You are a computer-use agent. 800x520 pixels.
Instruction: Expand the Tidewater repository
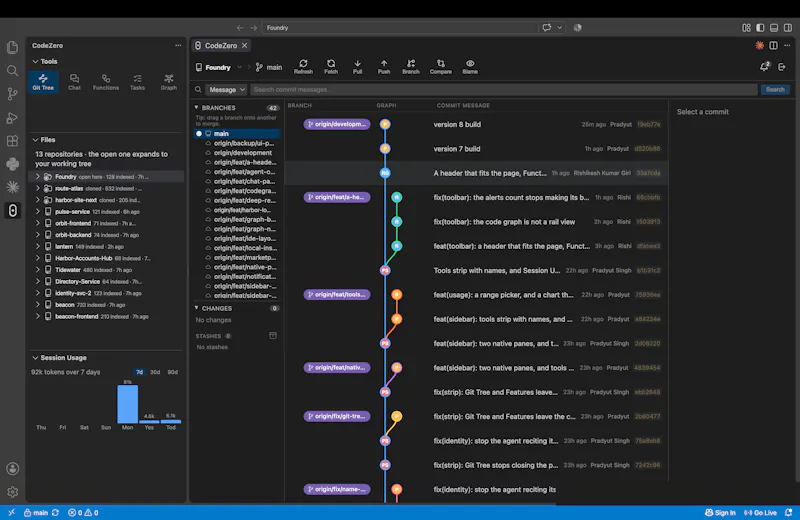[x=37, y=270]
